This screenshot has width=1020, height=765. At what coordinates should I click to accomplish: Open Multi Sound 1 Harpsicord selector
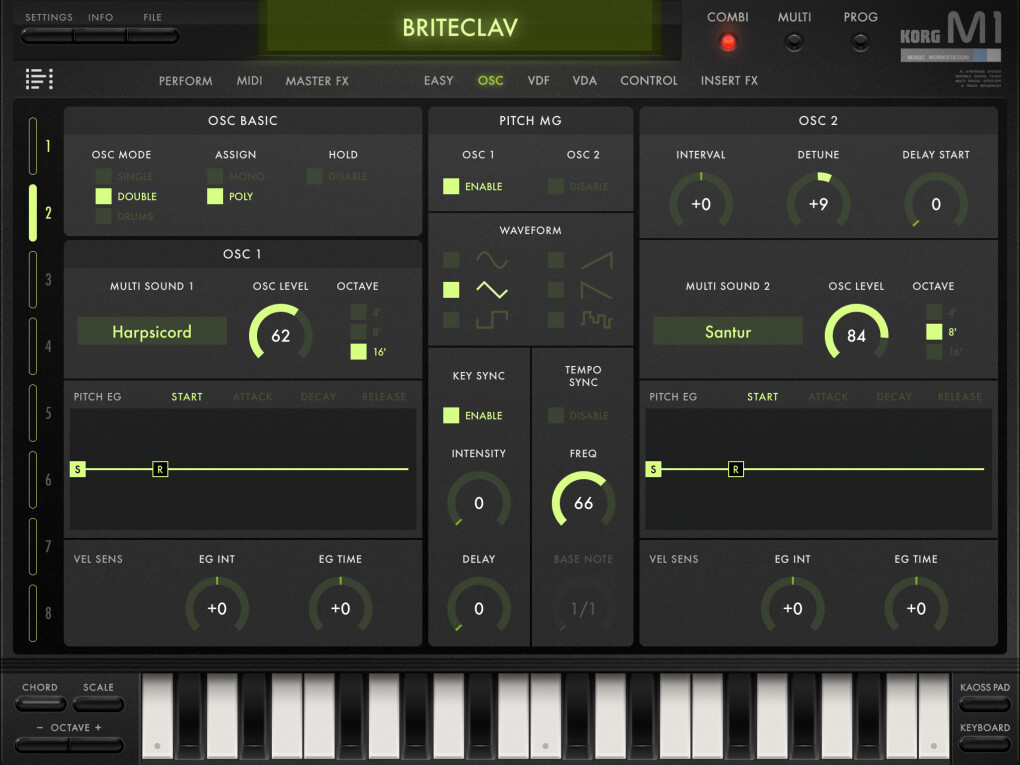[x=152, y=331]
